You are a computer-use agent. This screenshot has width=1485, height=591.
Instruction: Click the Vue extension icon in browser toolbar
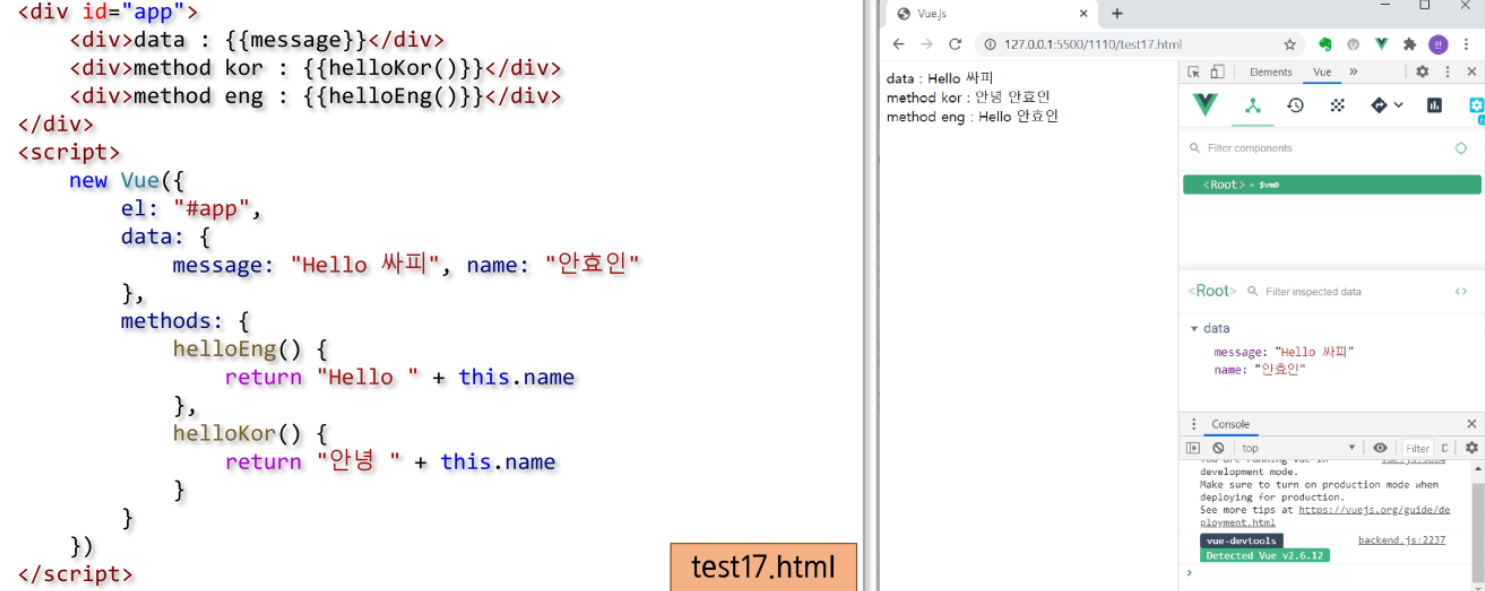(1381, 44)
